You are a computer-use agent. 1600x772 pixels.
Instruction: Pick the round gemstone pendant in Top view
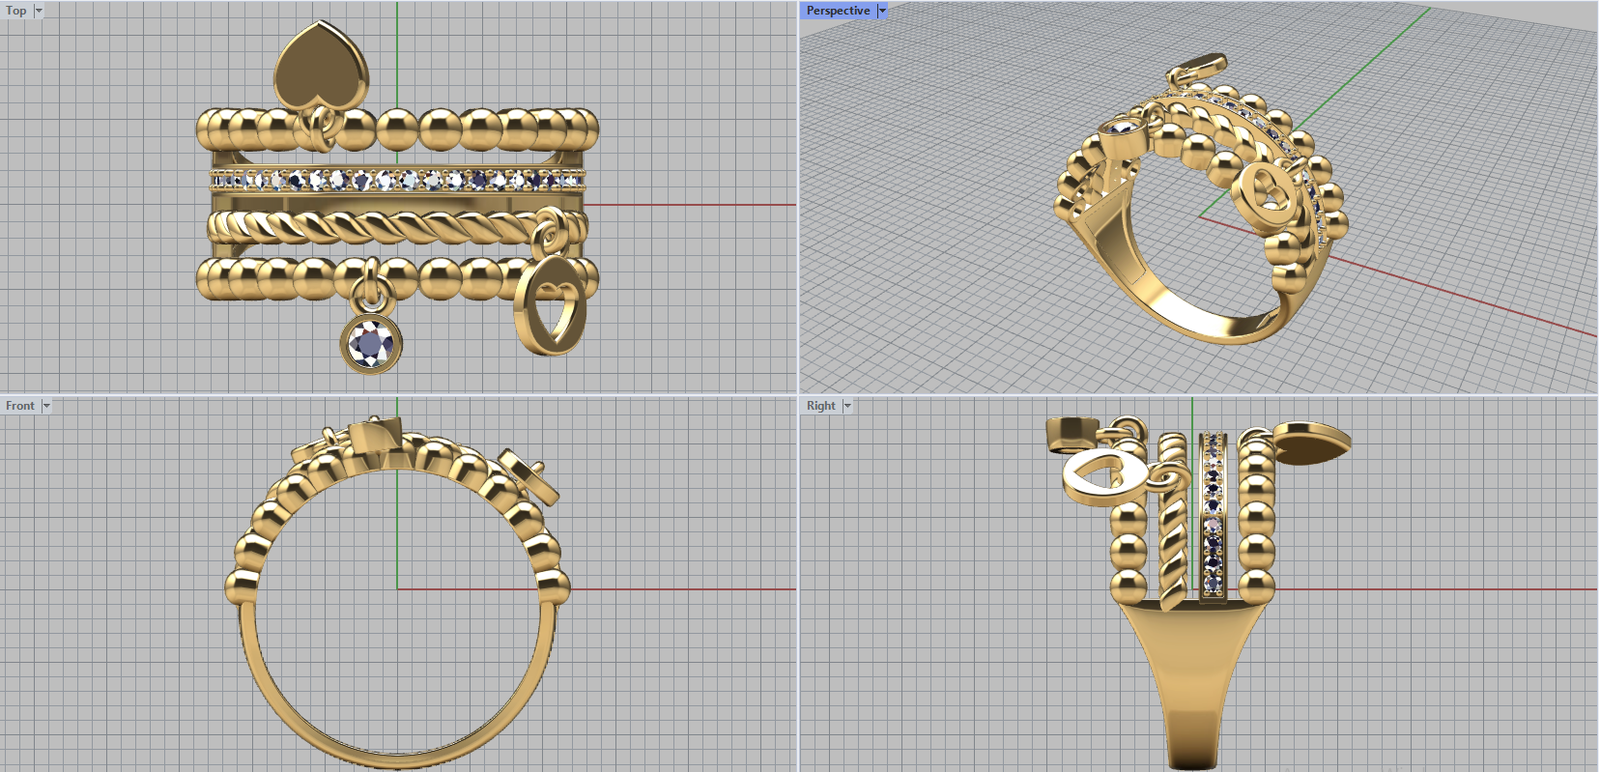[372, 344]
